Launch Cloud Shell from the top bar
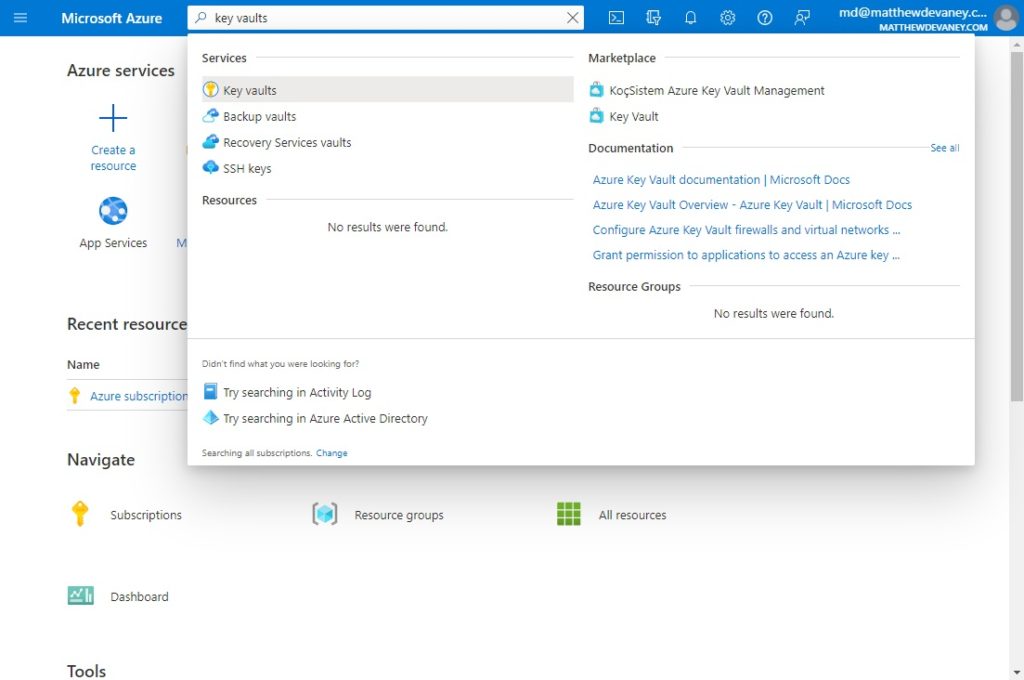 616,18
